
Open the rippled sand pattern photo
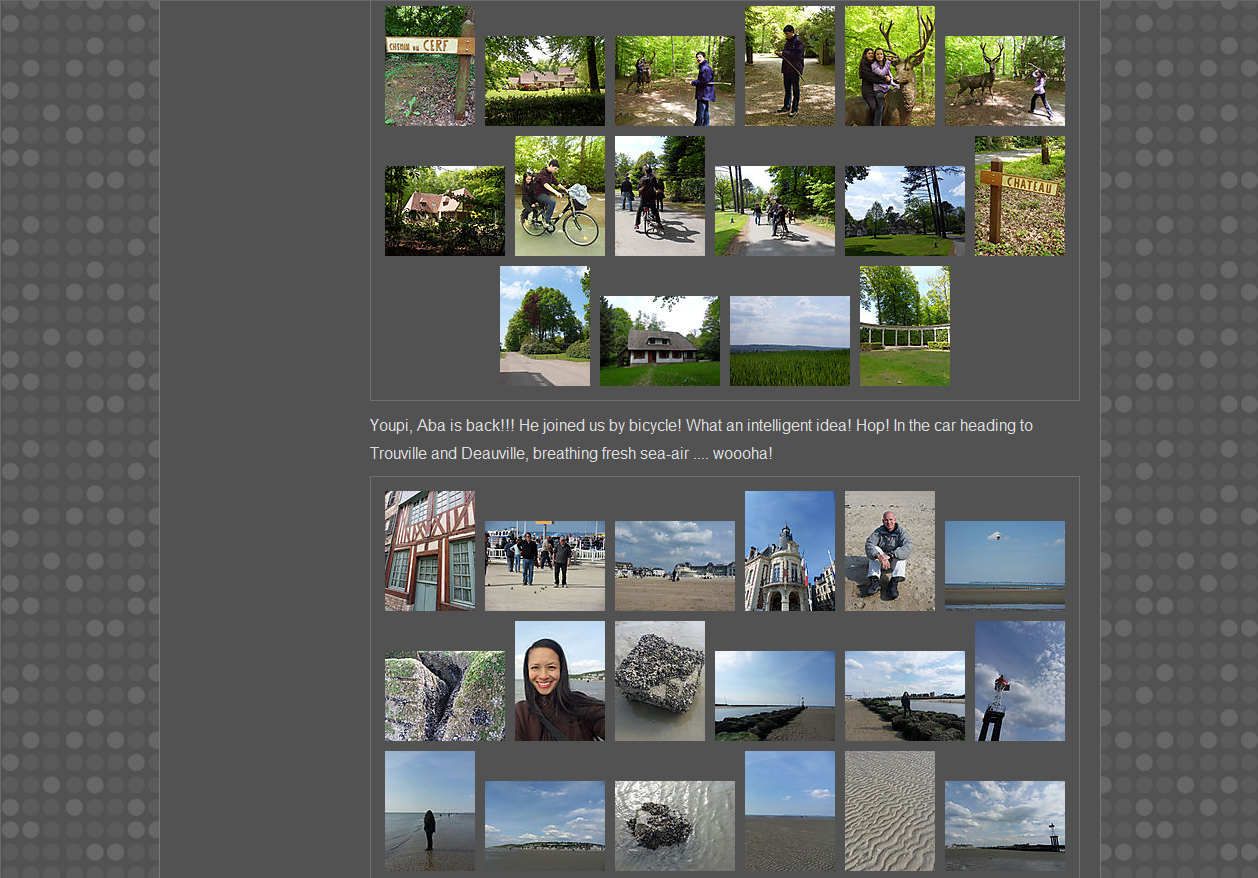click(x=889, y=811)
